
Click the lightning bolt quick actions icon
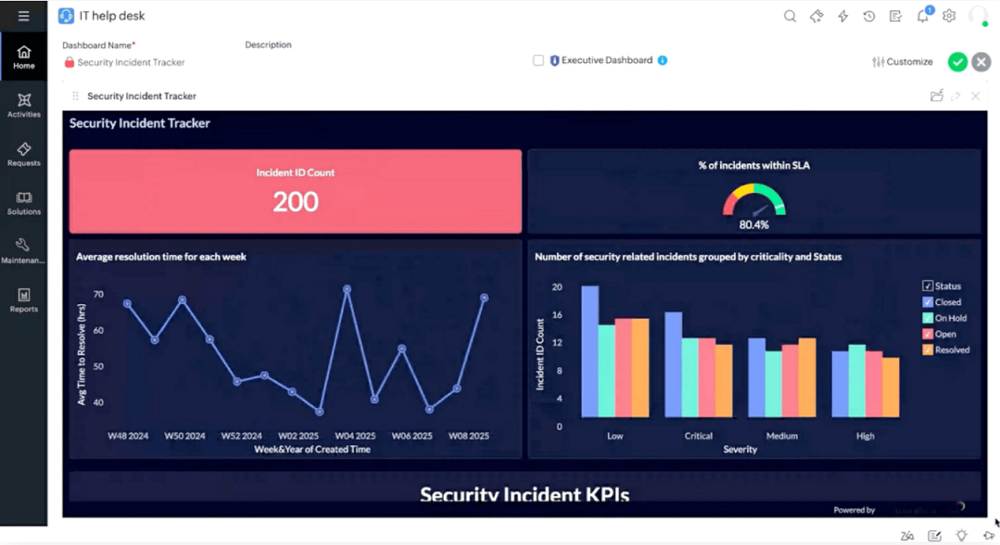(843, 17)
